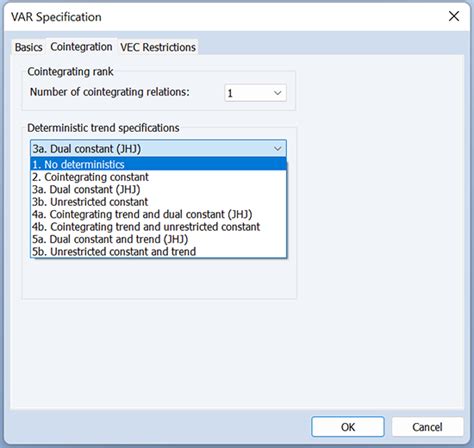This screenshot has width=474, height=448.
Task: Click the chevron on the trend specification combo
Action: [x=277, y=149]
